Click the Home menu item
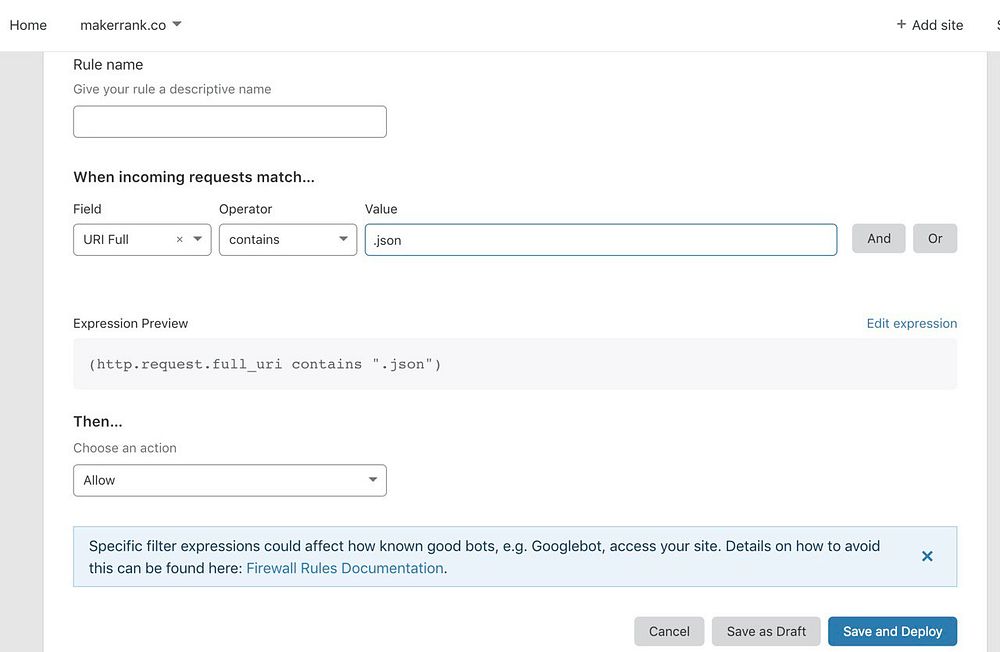This screenshot has width=1000, height=652. 28,25
